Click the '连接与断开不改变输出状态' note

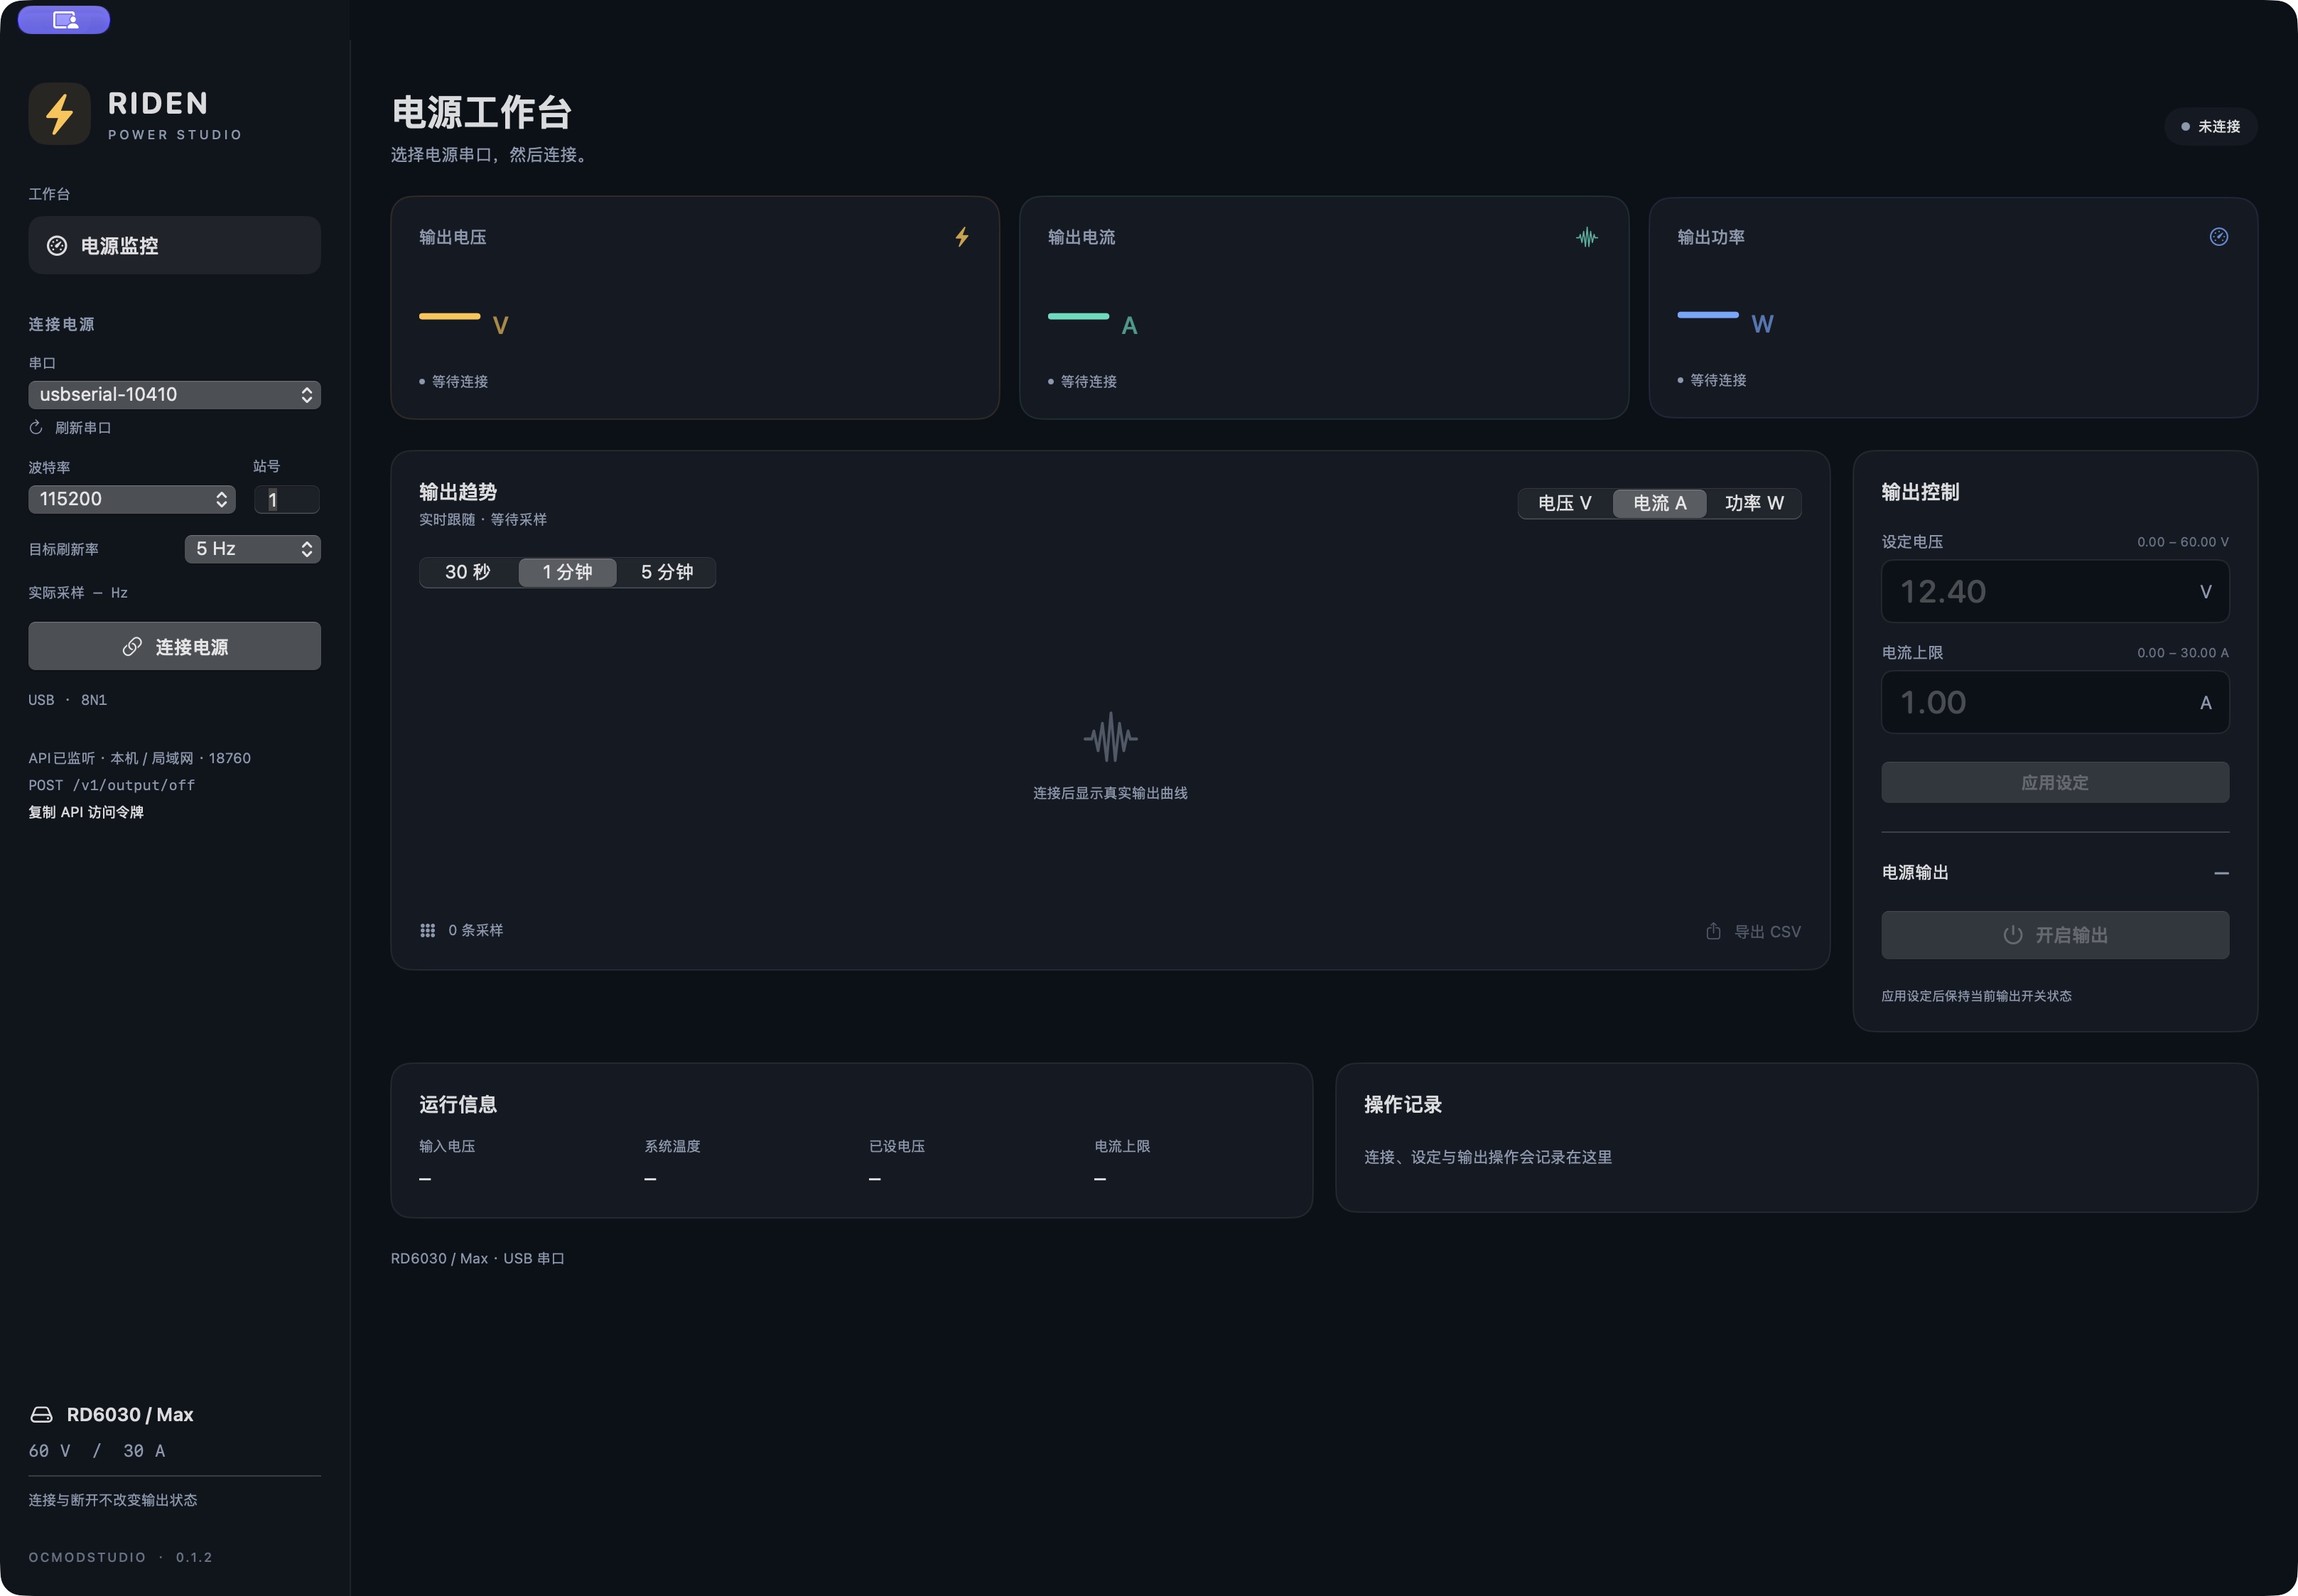pos(113,1500)
